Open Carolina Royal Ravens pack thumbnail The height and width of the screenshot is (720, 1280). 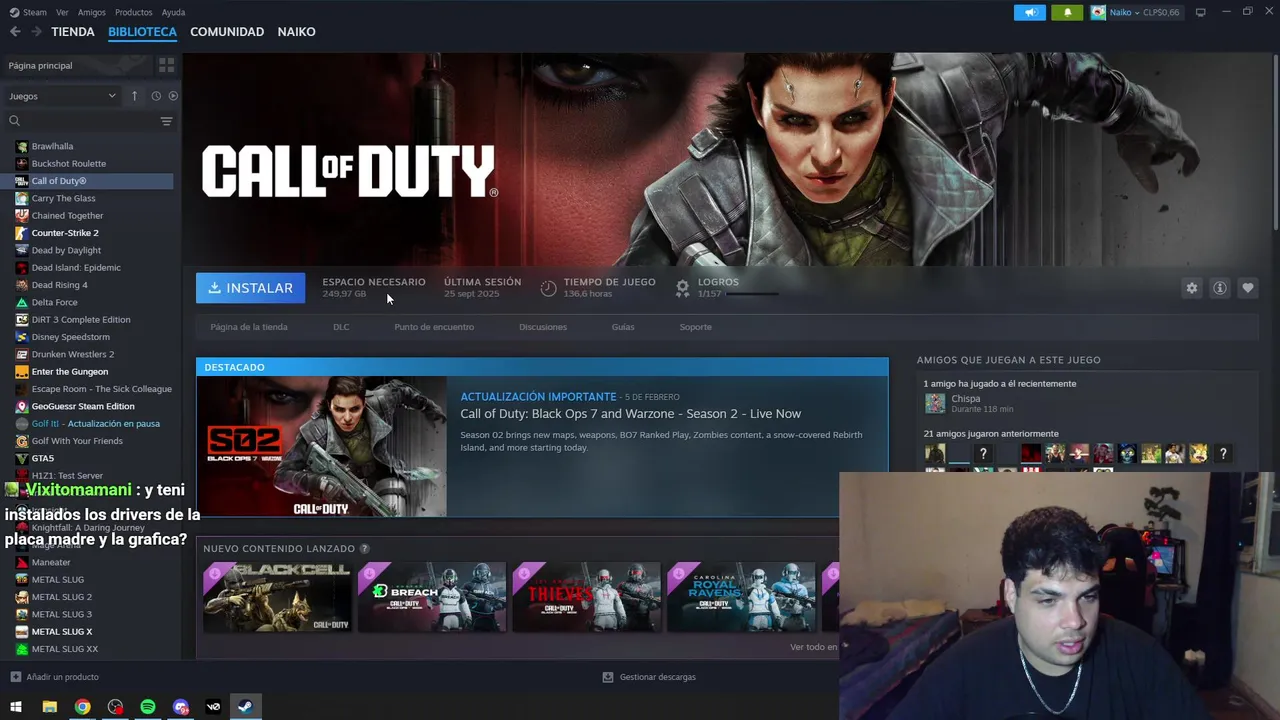tap(741, 597)
